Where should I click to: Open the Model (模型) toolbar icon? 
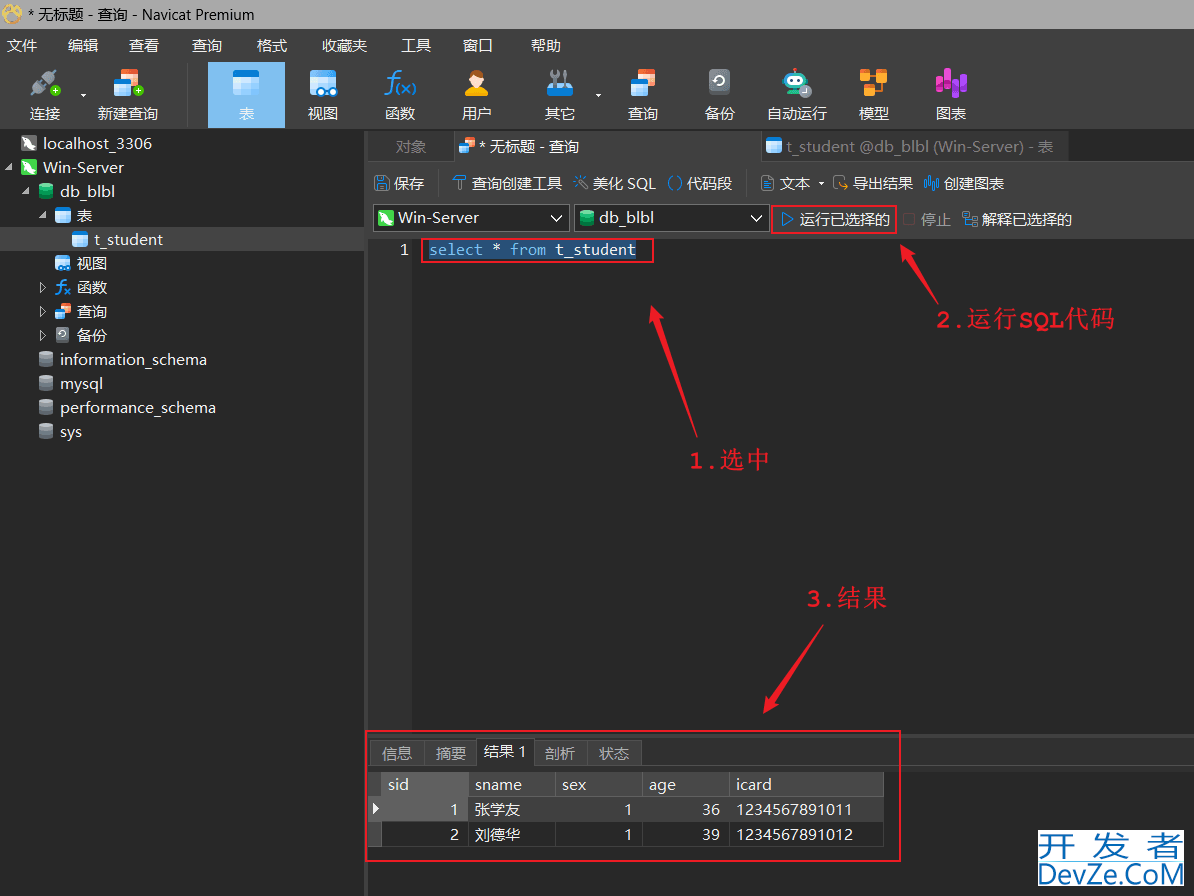[x=873, y=94]
